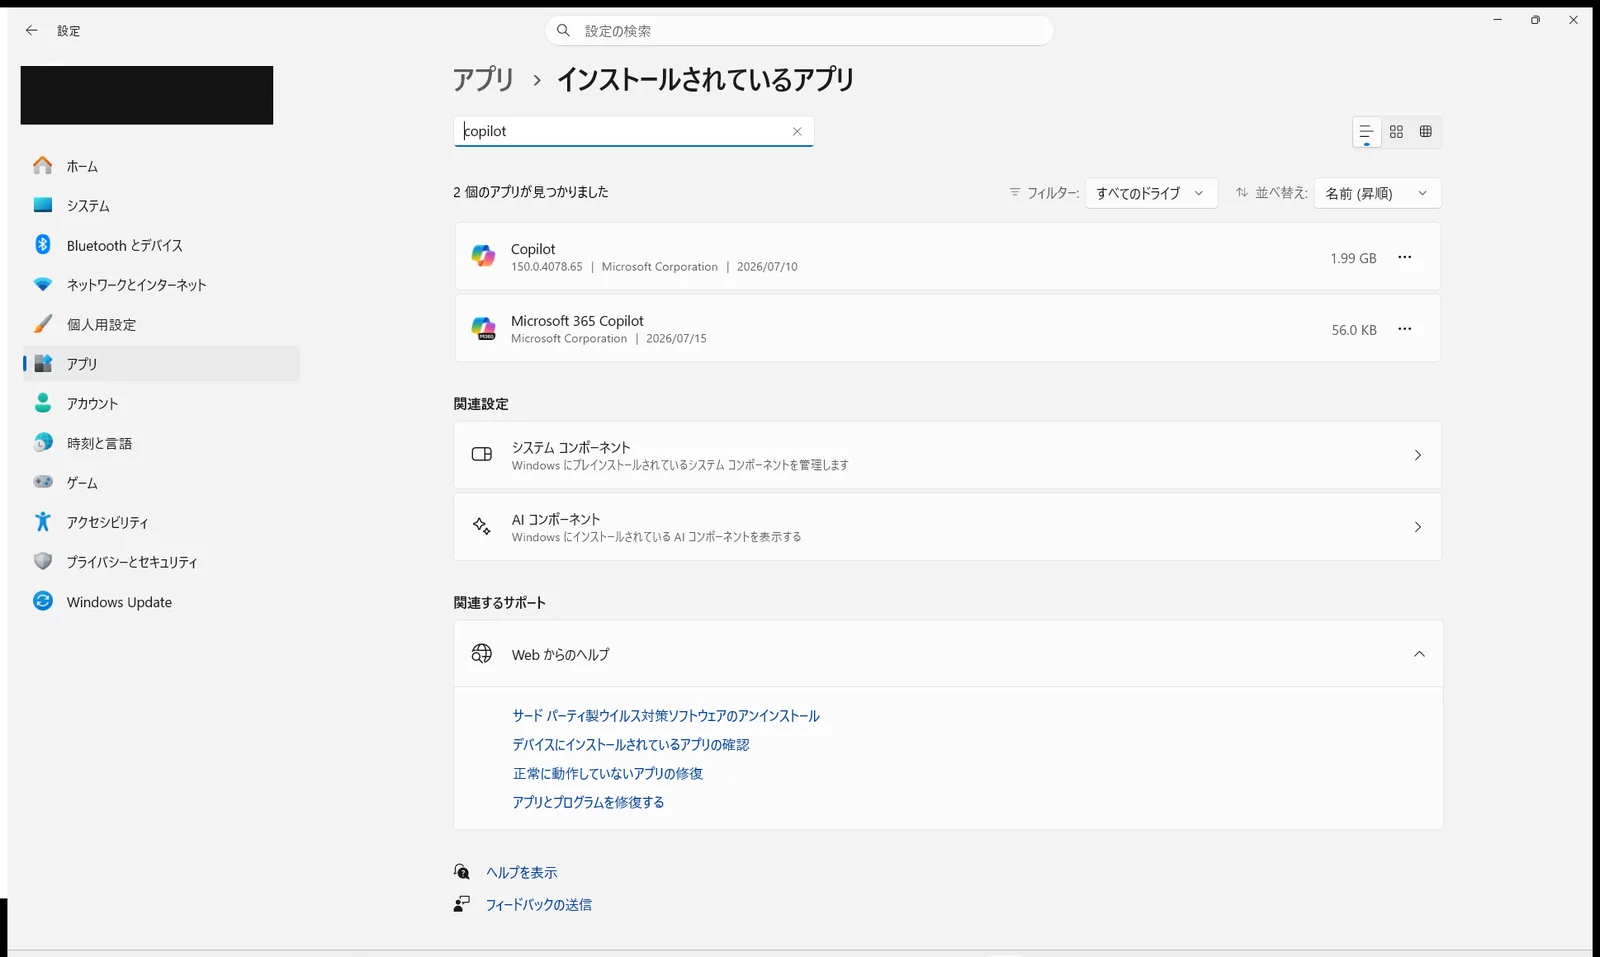The height and width of the screenshot is (957, 1600).
Task: Click the Bluetooth icon in sidebar
Action: pos(42,244)
